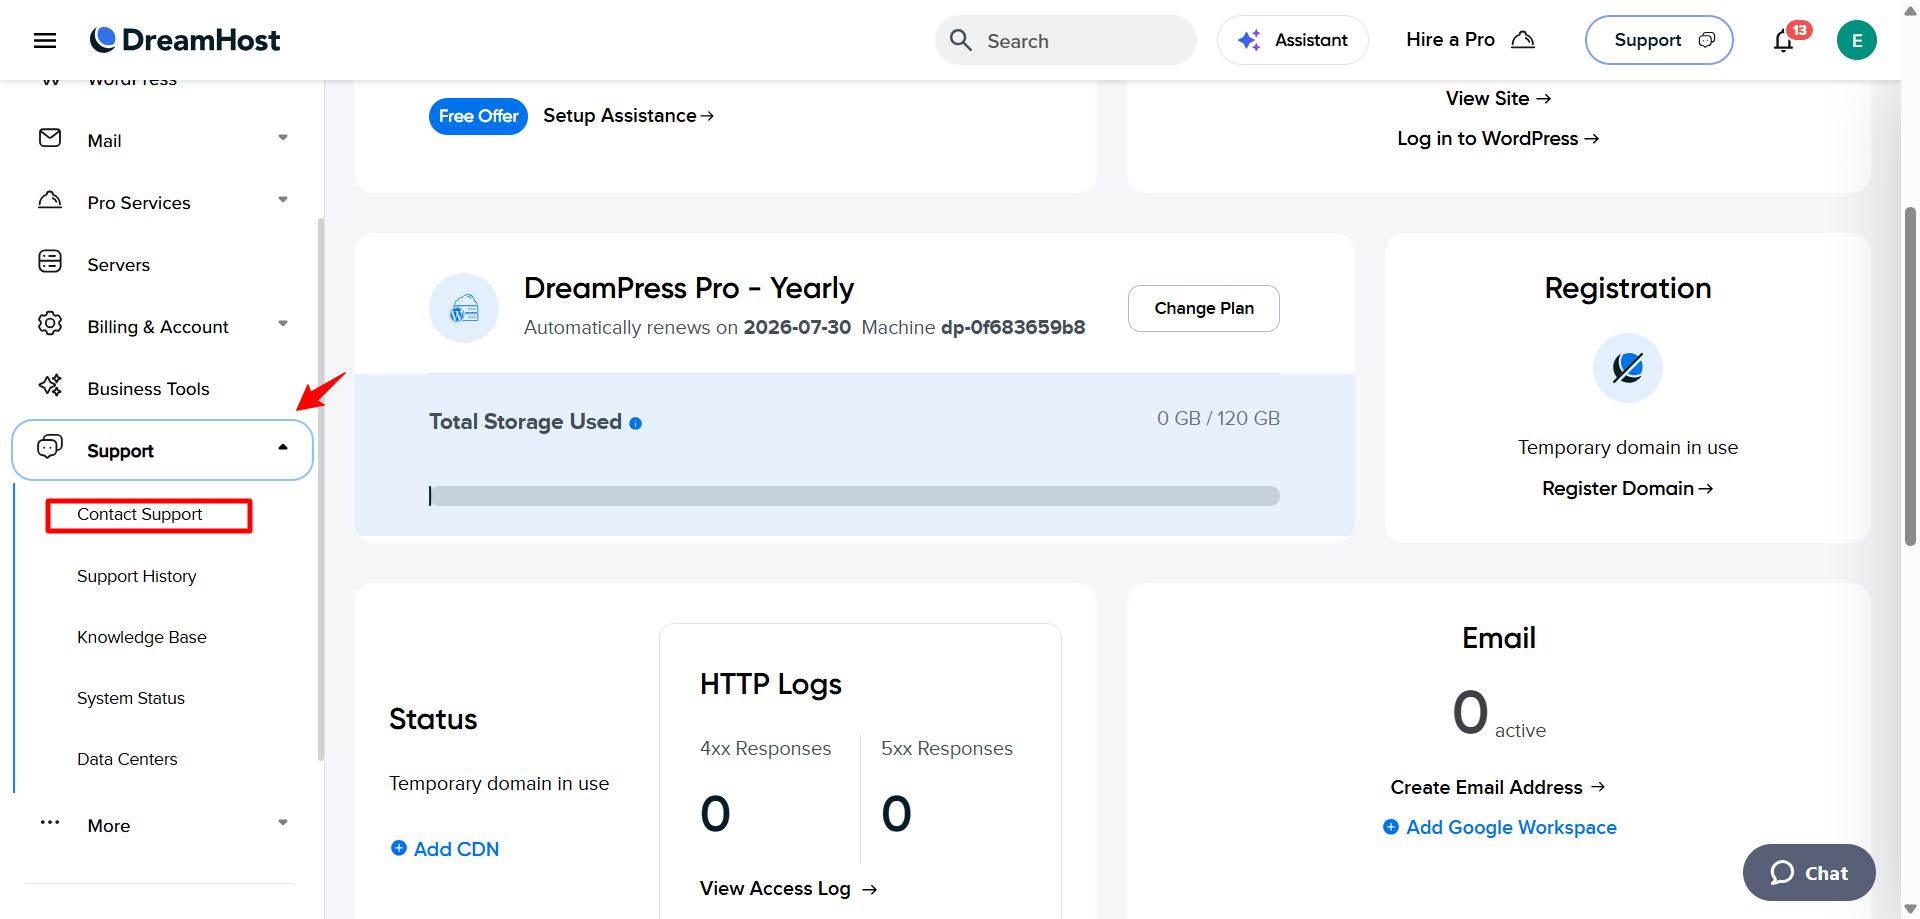Click the Change Plan button
1920x919 pixels.
click(x=1204, y=308)
